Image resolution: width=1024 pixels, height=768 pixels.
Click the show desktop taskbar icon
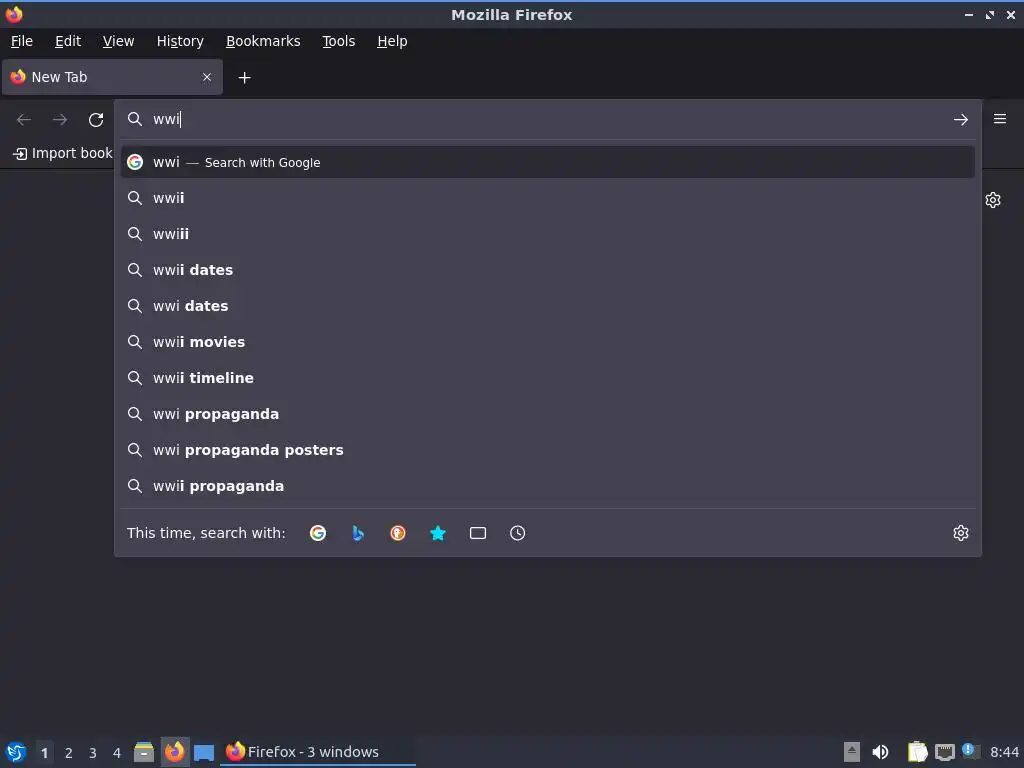pyautogui.click(x=204, y=752)
